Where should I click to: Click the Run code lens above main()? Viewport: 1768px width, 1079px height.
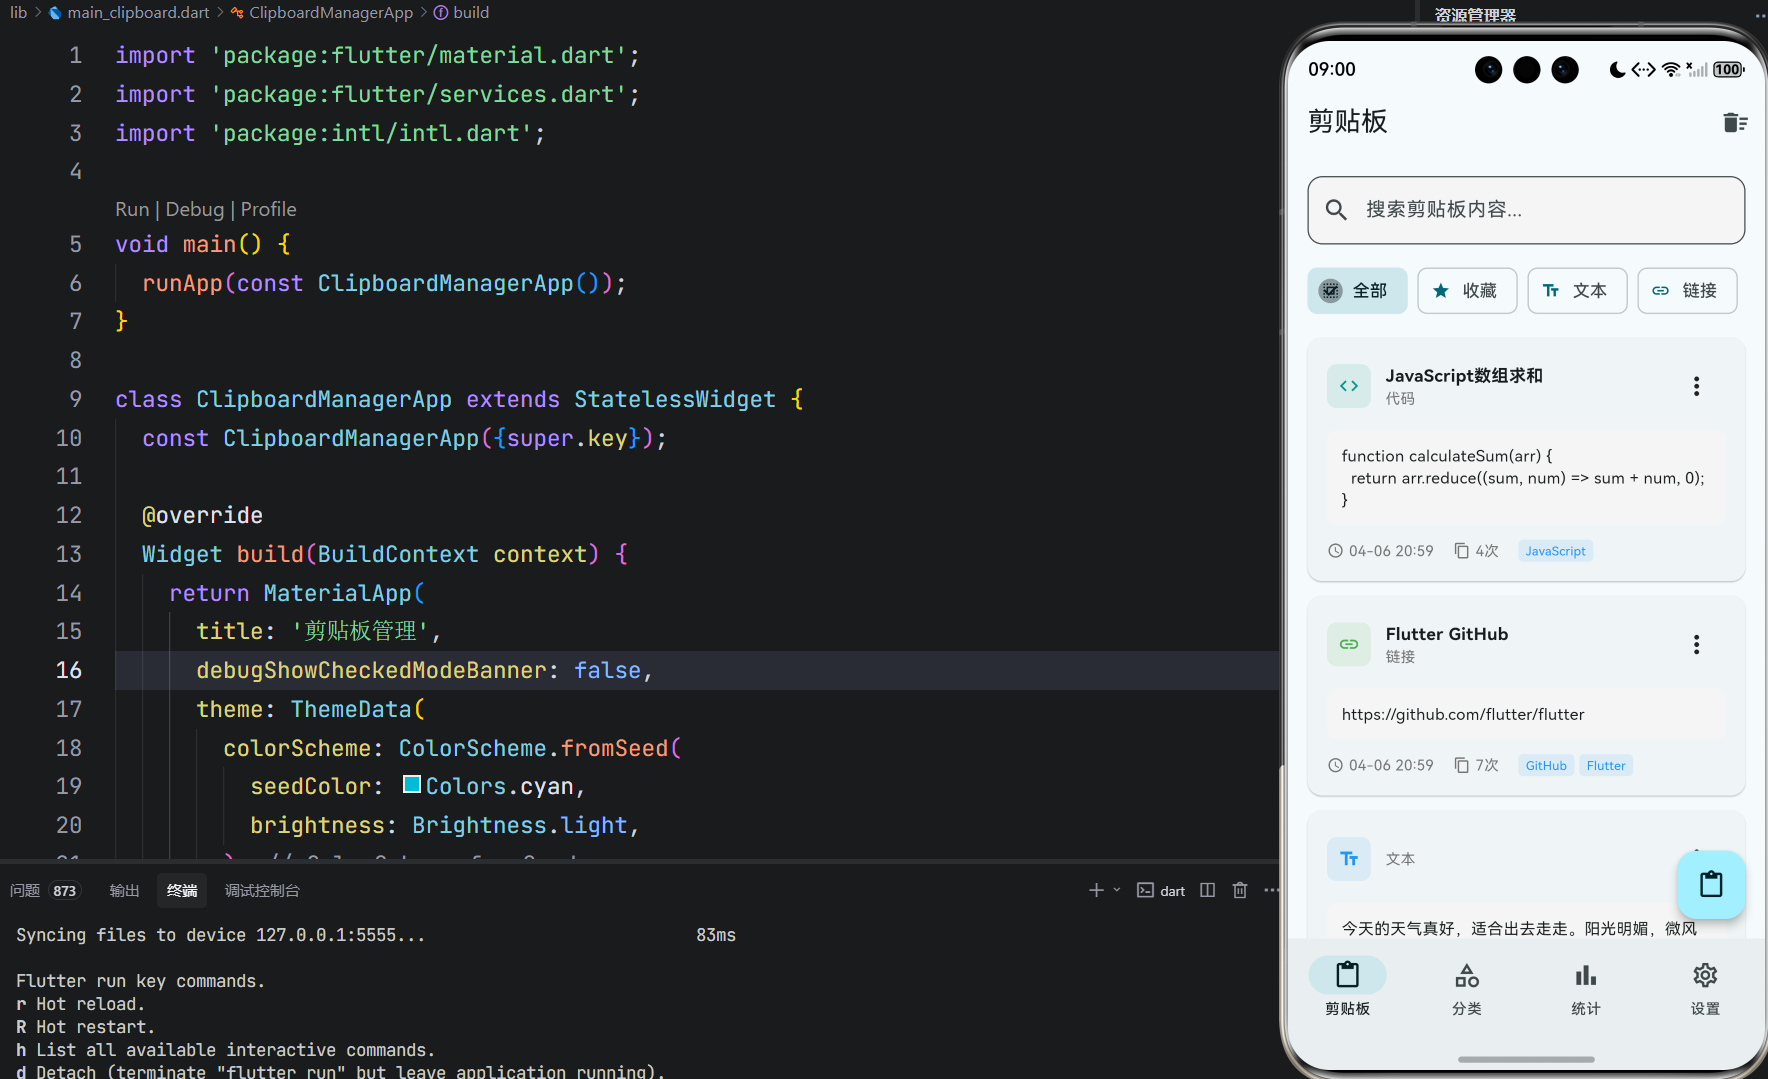pyautogui.click(x=132, y=209)
